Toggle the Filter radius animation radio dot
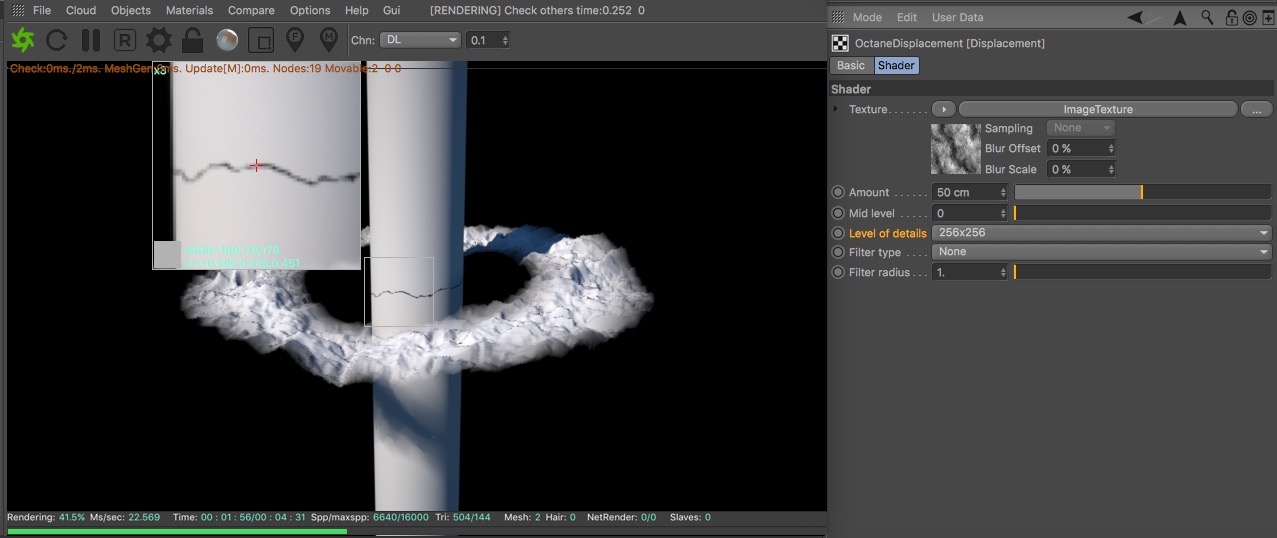This screenshot has height=538, width=1277. pyautogui.click(x=838, y=272)
